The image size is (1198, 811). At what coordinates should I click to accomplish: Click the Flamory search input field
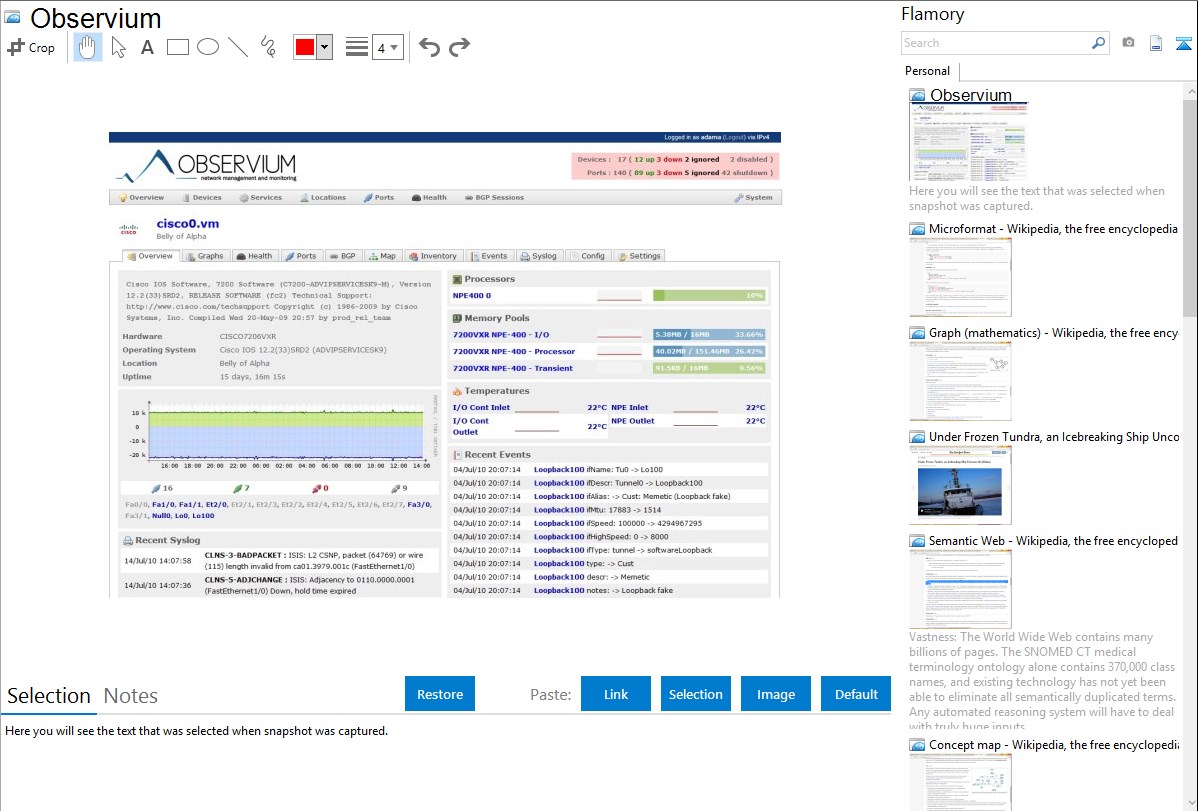pos(994,43)
